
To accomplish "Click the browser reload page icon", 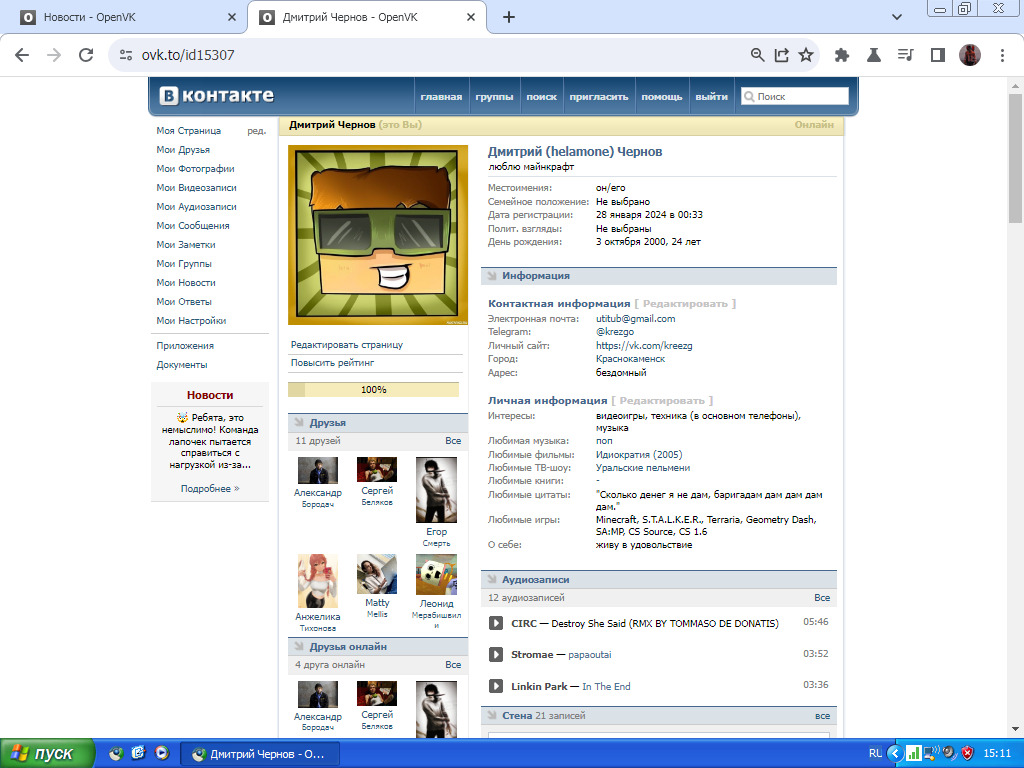I will tap(86, 55).
